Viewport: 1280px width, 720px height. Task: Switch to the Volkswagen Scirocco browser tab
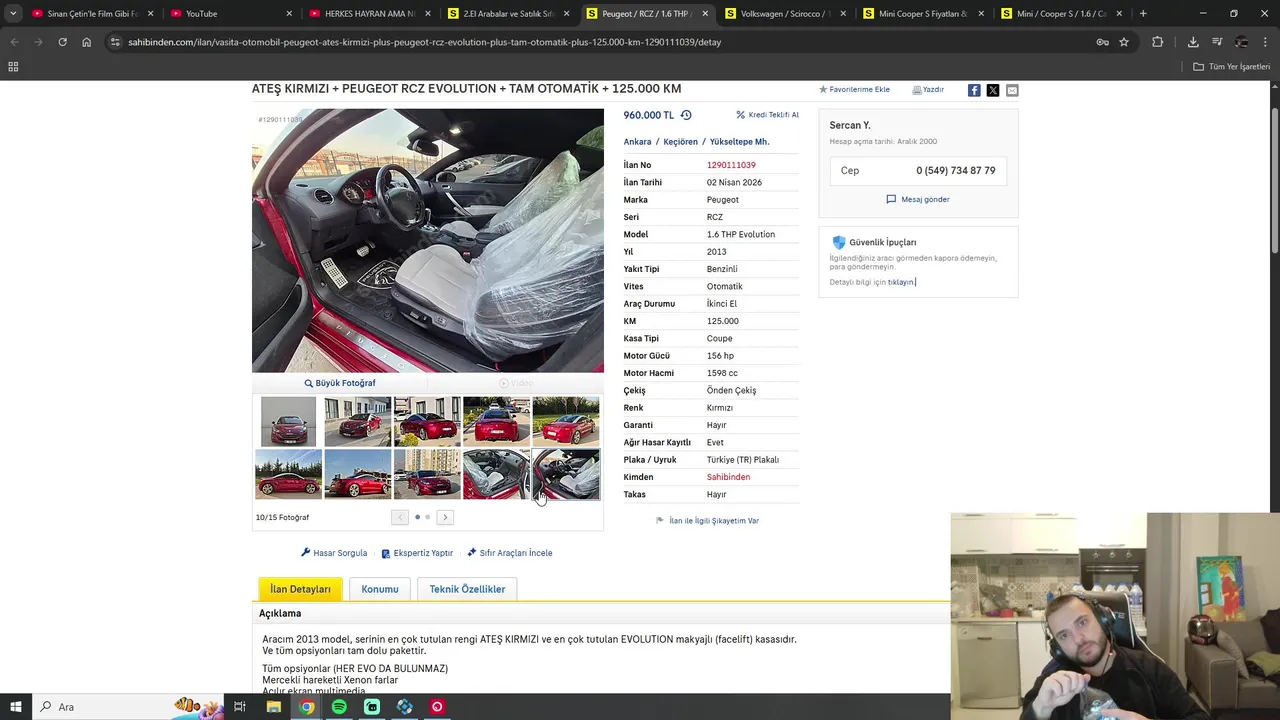click(786, 14)
